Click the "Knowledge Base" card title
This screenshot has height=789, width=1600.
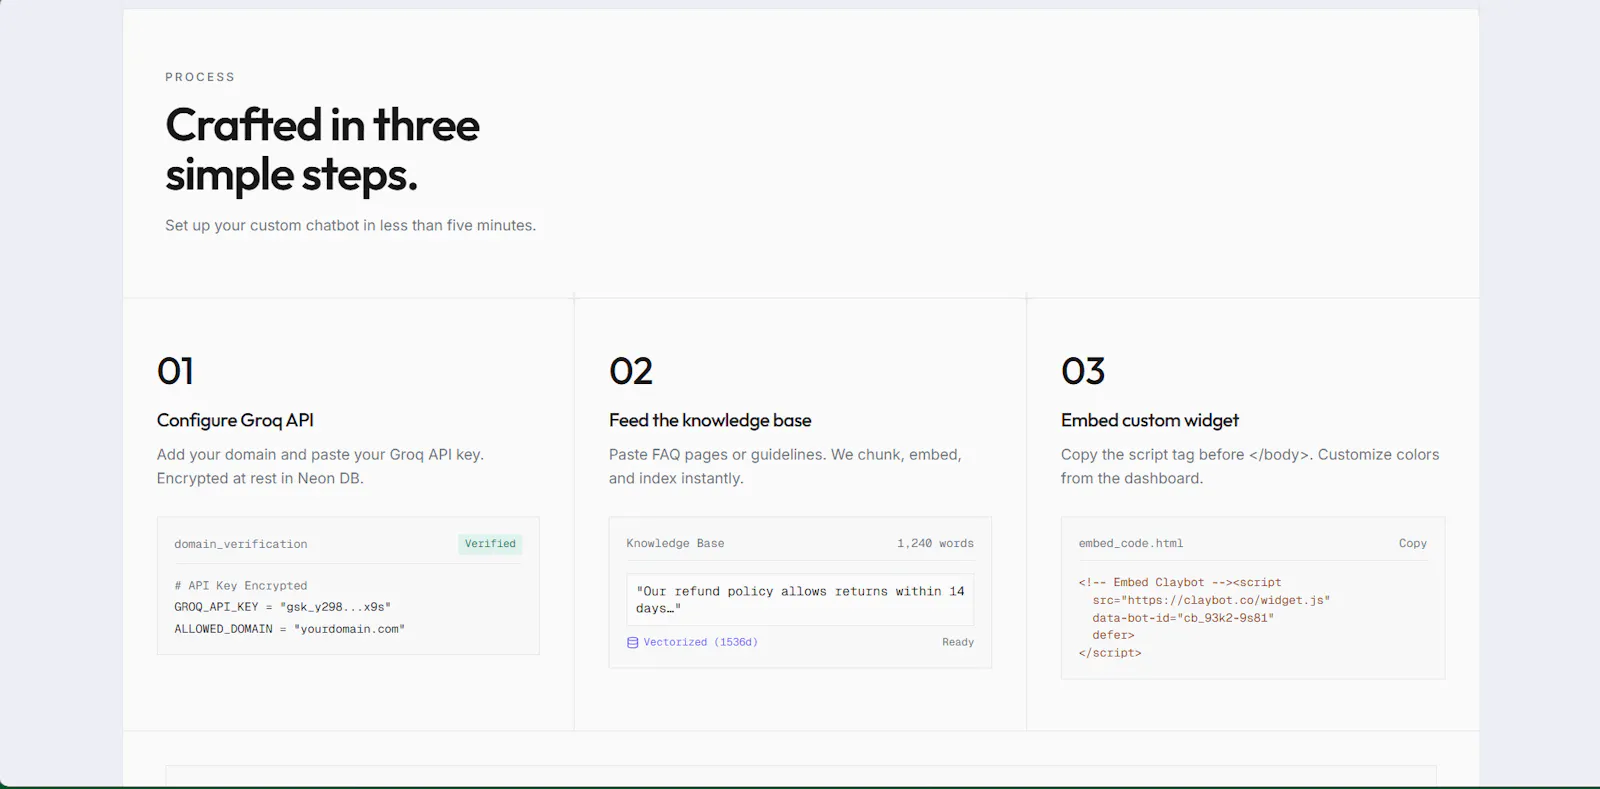675,544
